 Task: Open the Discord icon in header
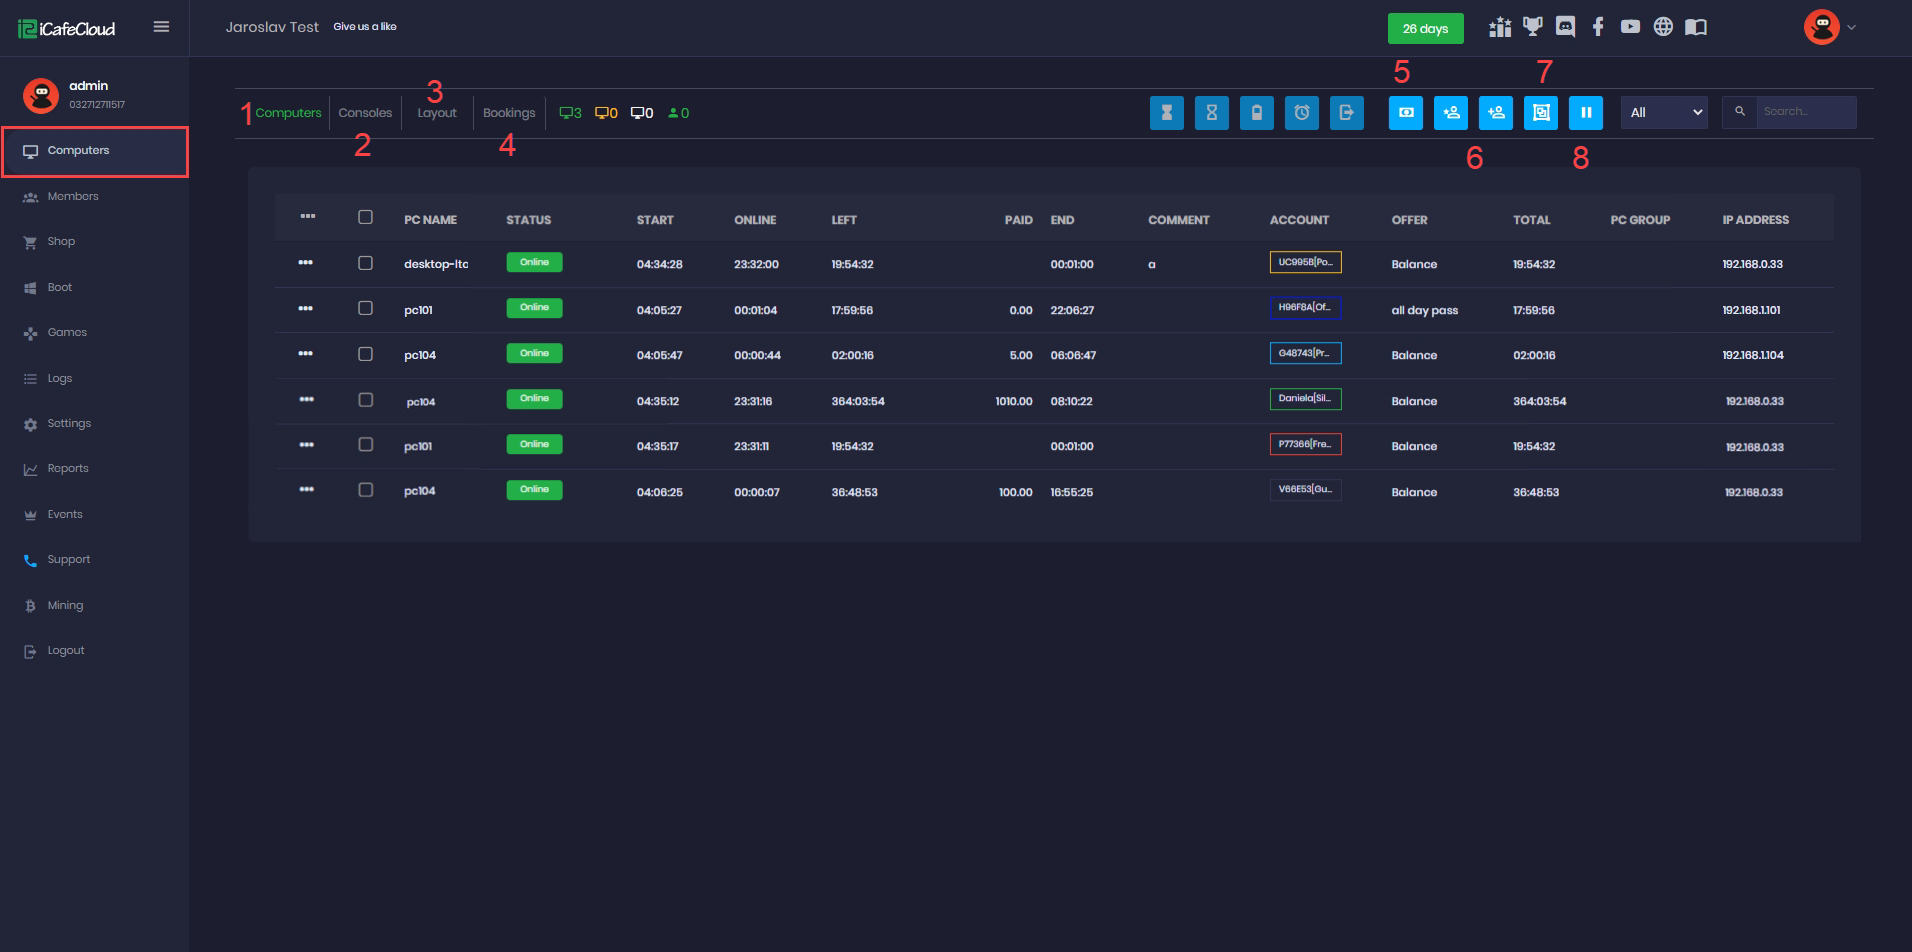coord(1565,27)
